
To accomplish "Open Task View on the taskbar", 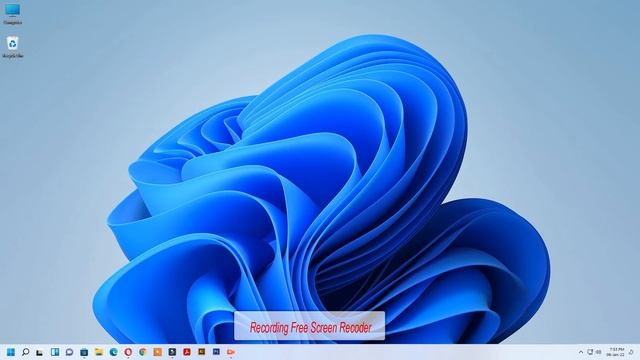I will coord(40,352).
